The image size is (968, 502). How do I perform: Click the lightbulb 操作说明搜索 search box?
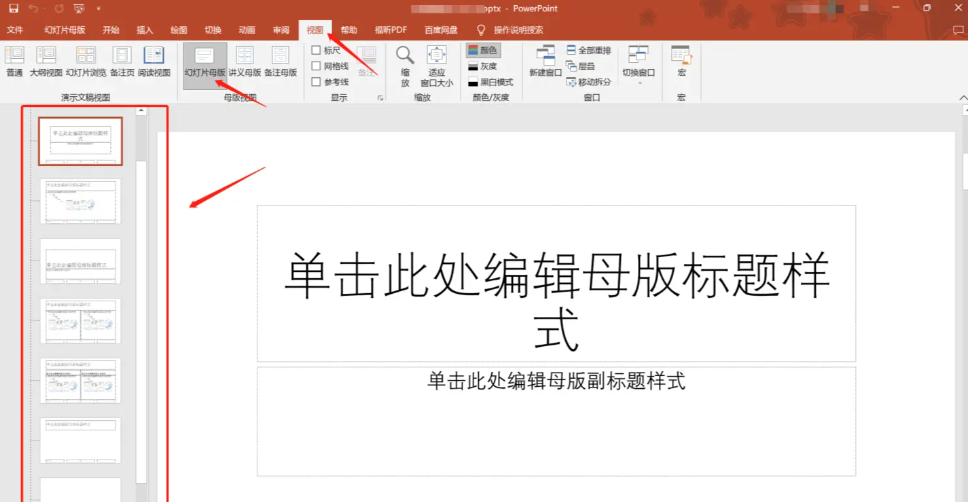511,30
